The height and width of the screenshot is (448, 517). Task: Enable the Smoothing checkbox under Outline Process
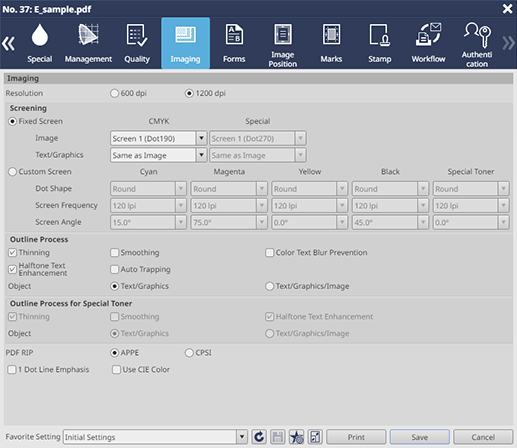(x=114, y=252)
